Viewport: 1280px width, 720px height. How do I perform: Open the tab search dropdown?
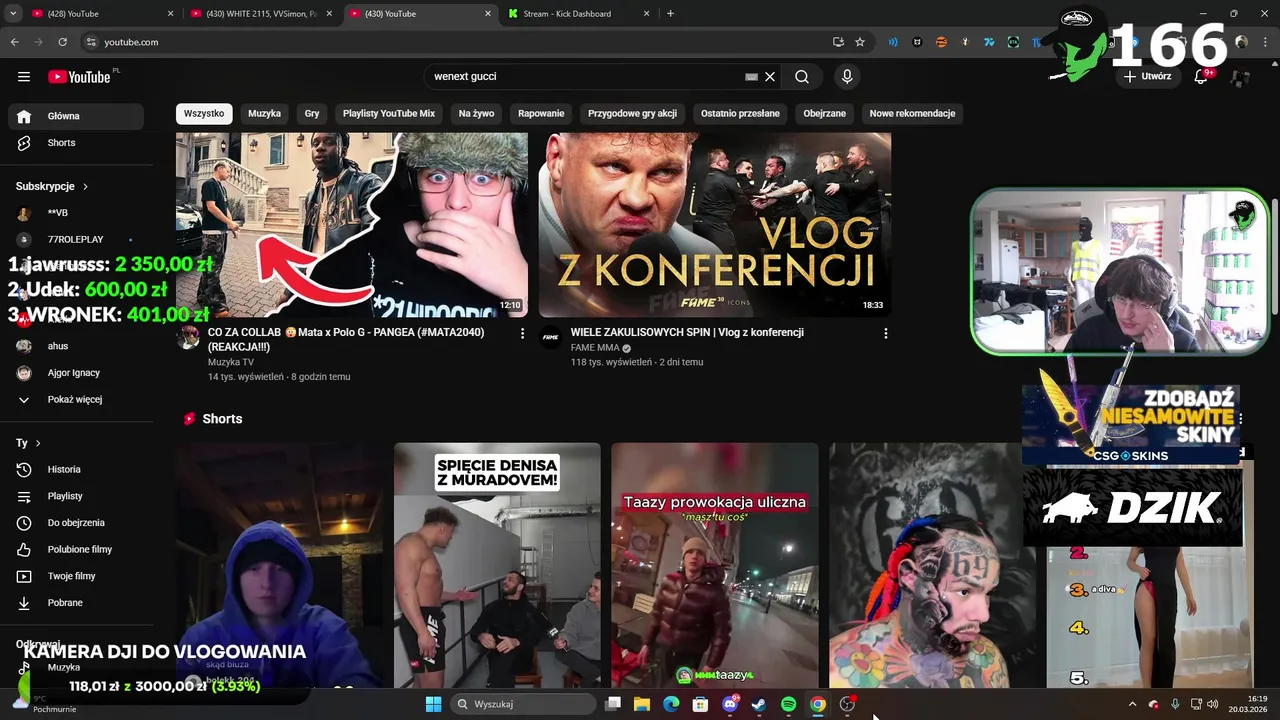coord(13,14)
